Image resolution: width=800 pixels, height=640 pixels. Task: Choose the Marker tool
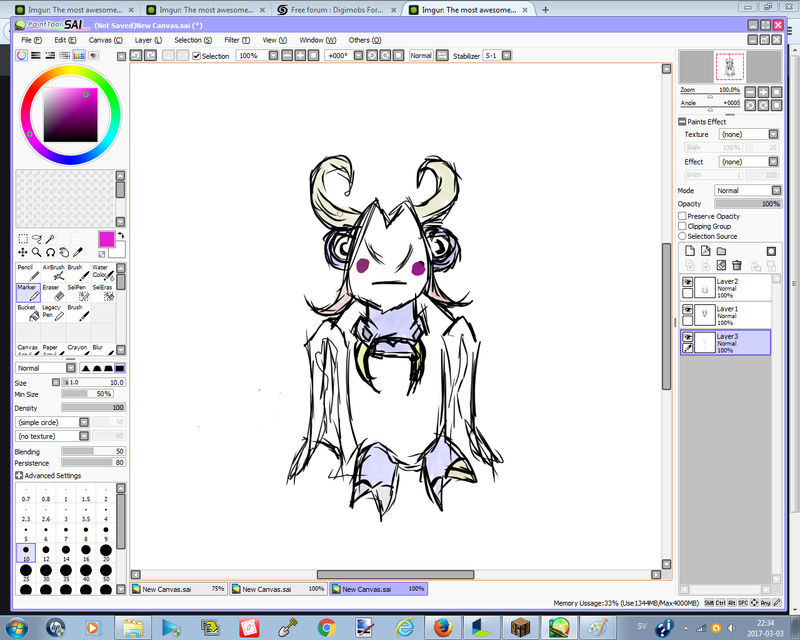point(28,292)
